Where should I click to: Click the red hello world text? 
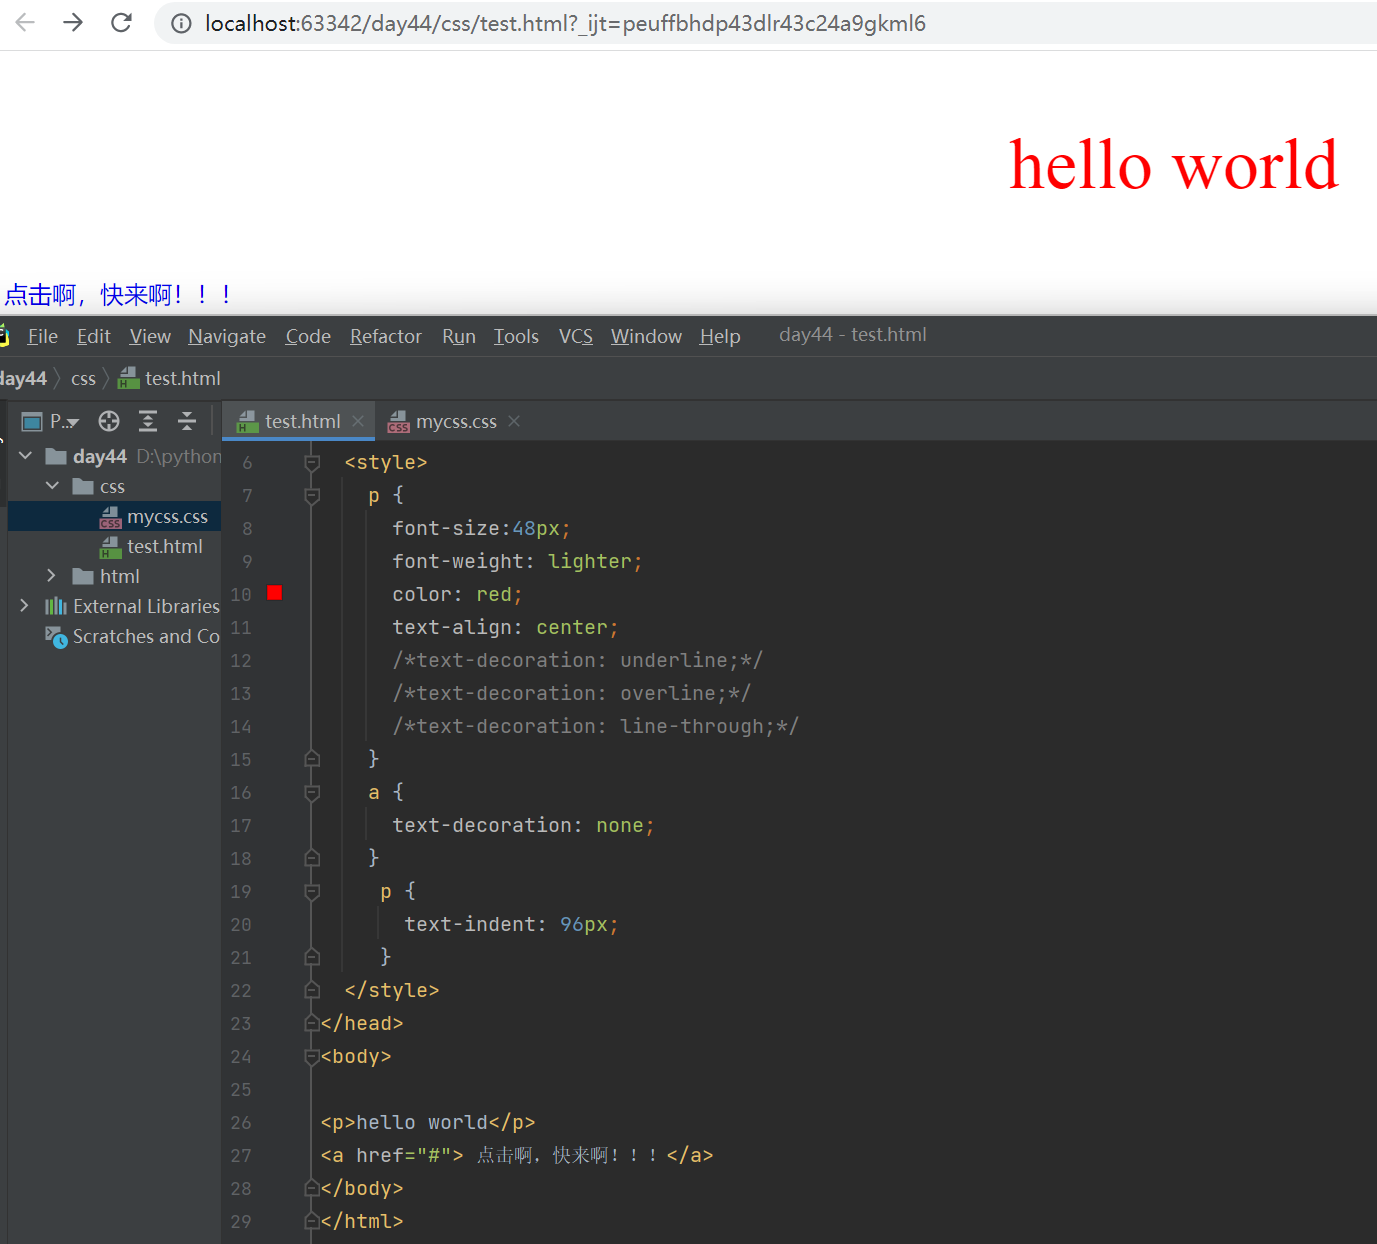1173,165
